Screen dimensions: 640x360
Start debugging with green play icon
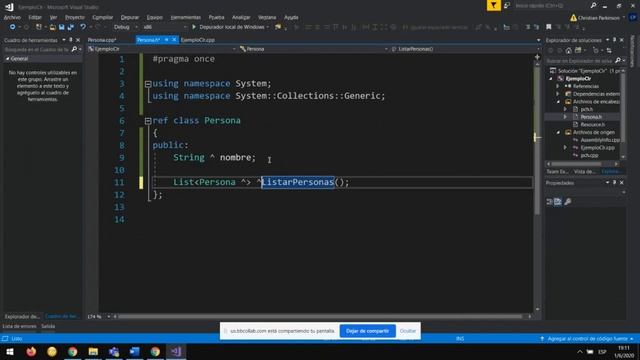(x=194, y=27)
